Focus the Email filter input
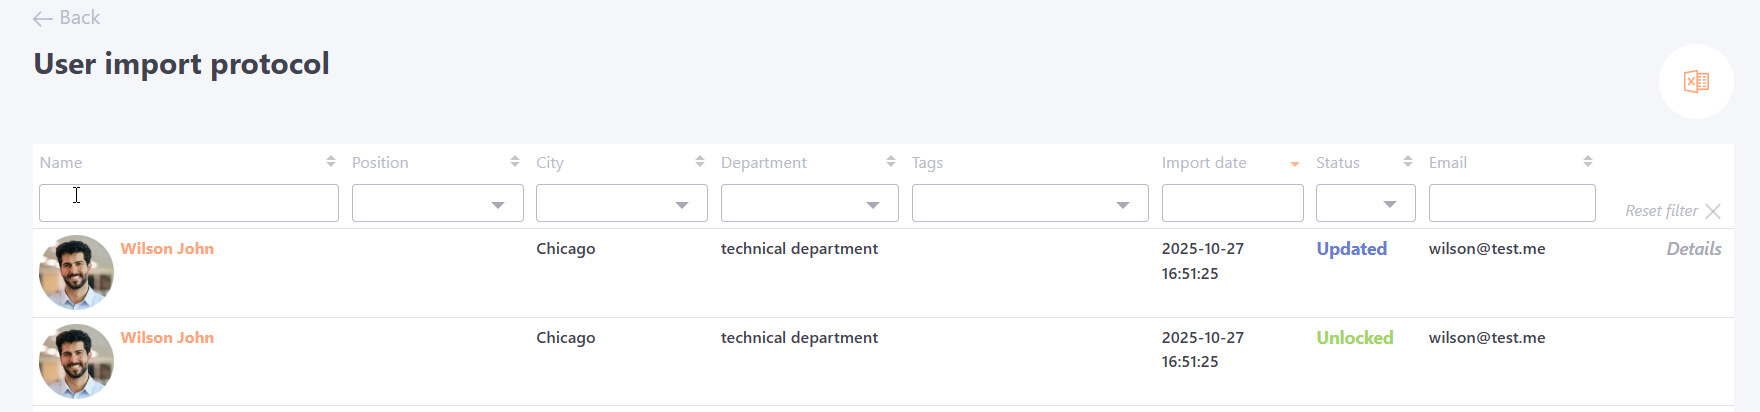This screenshot has width=1760, height=412. pos(1511,204)
